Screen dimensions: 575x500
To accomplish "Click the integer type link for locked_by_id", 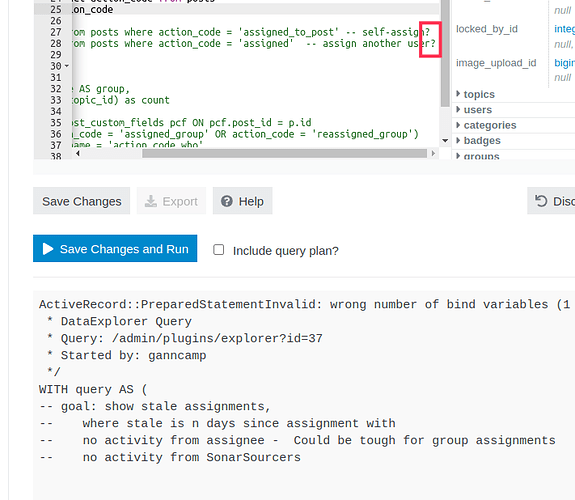I will click(x=565, y=29).
